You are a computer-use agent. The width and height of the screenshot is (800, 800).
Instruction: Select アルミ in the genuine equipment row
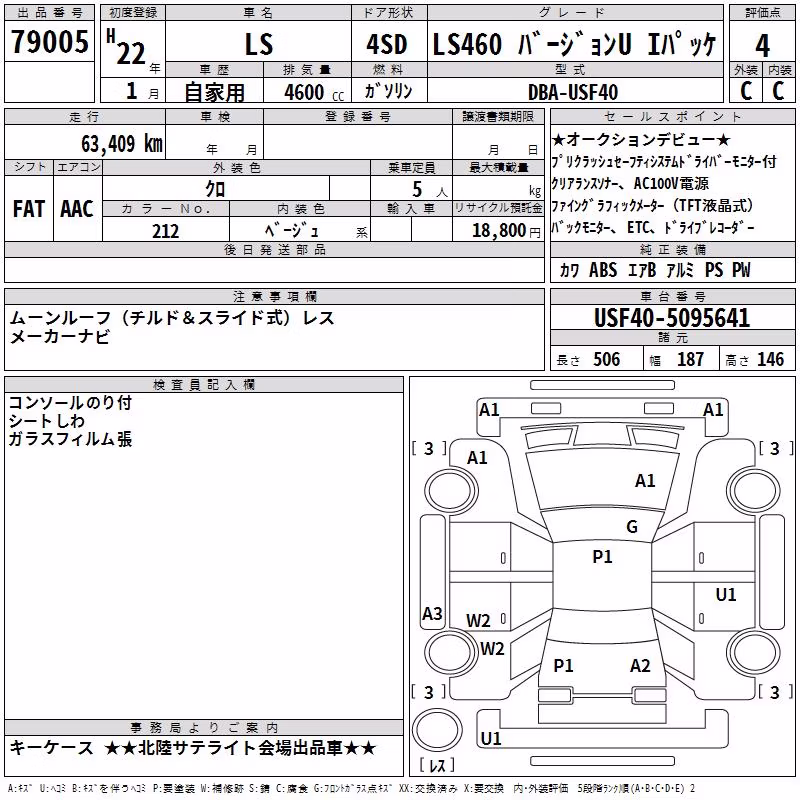pyautogui.click(x=681, y=270)
